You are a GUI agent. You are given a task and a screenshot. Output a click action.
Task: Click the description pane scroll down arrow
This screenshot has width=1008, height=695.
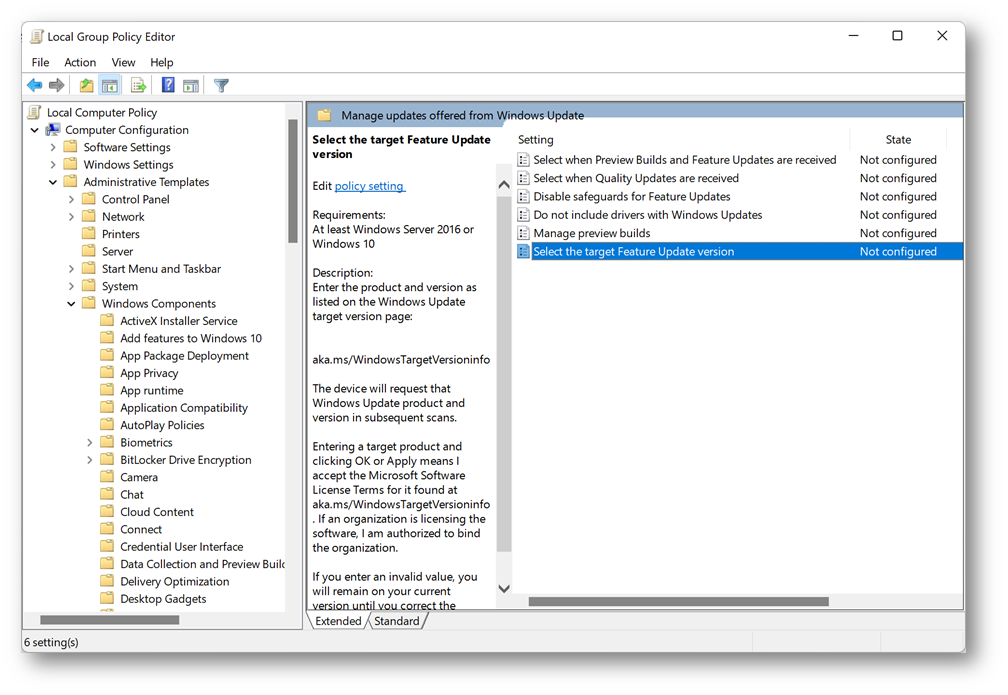coord(504,589)
